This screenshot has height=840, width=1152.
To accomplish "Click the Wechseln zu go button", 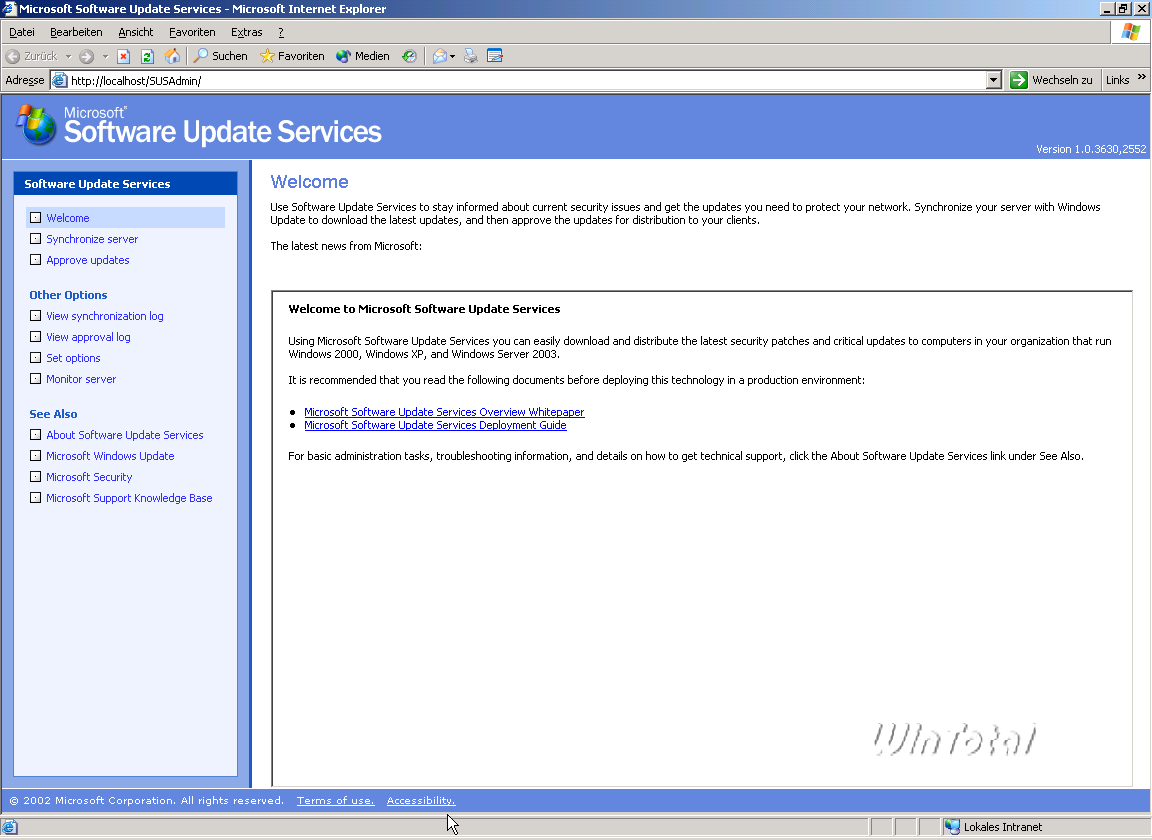I will (x=1051, y=80).
